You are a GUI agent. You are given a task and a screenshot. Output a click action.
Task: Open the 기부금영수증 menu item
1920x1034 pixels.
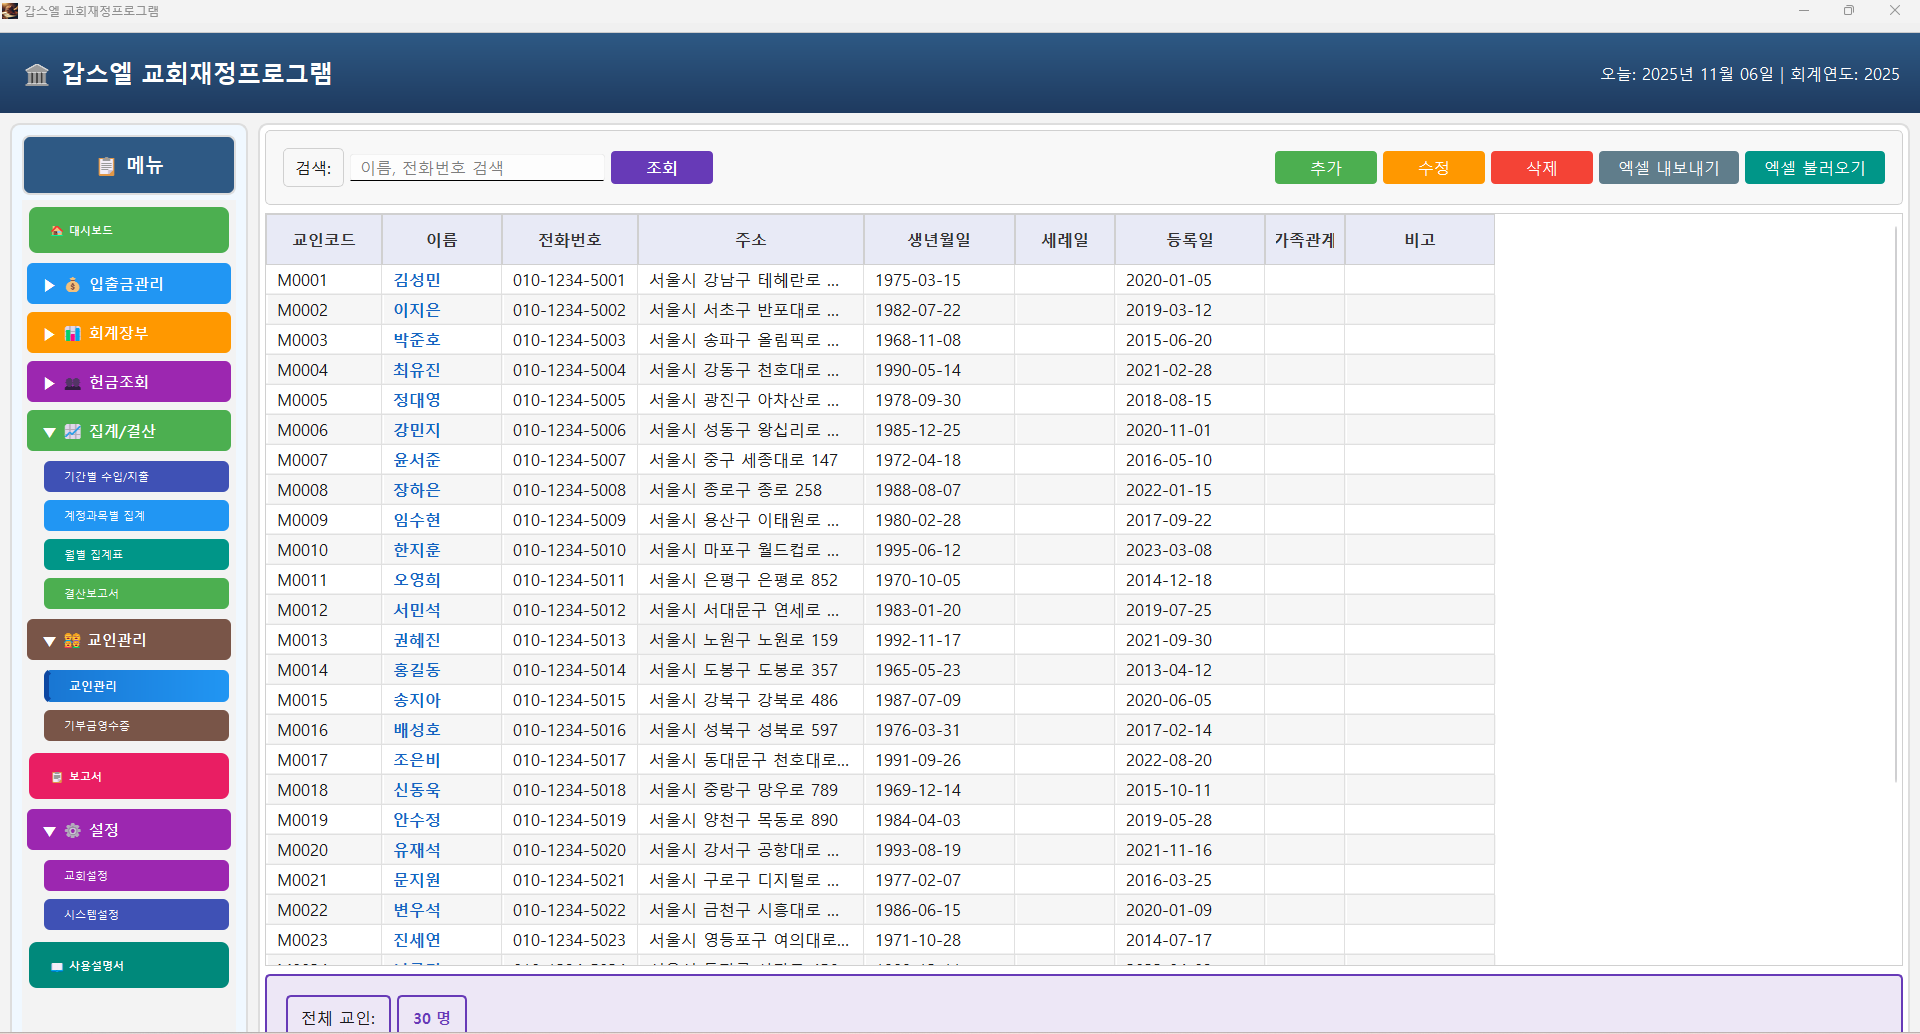136,726
